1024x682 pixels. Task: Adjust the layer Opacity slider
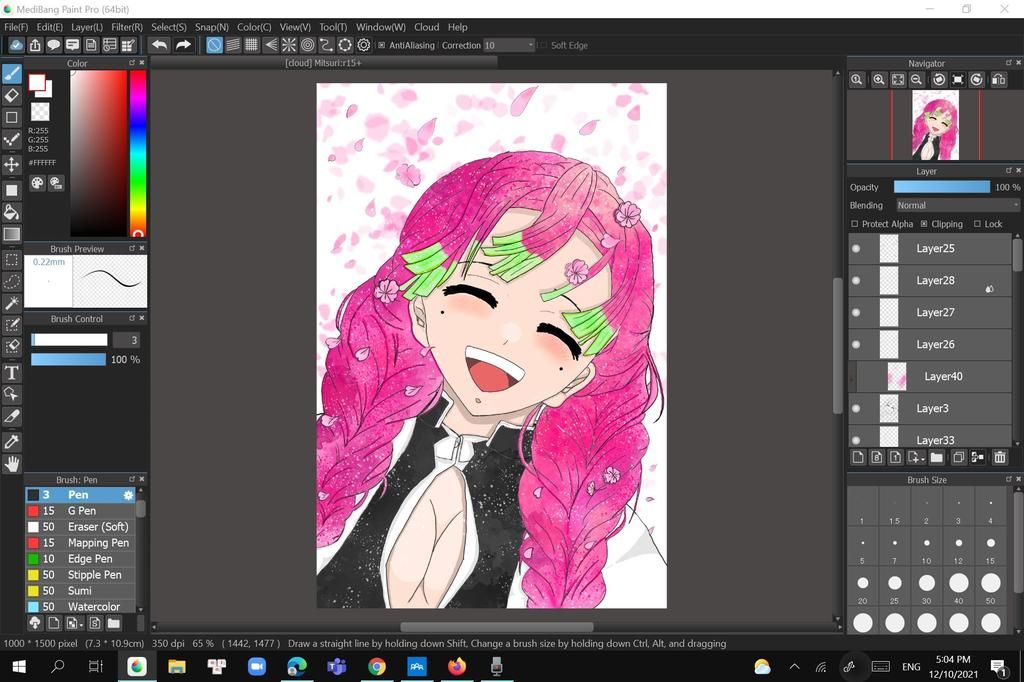click(x=942, y=187)
